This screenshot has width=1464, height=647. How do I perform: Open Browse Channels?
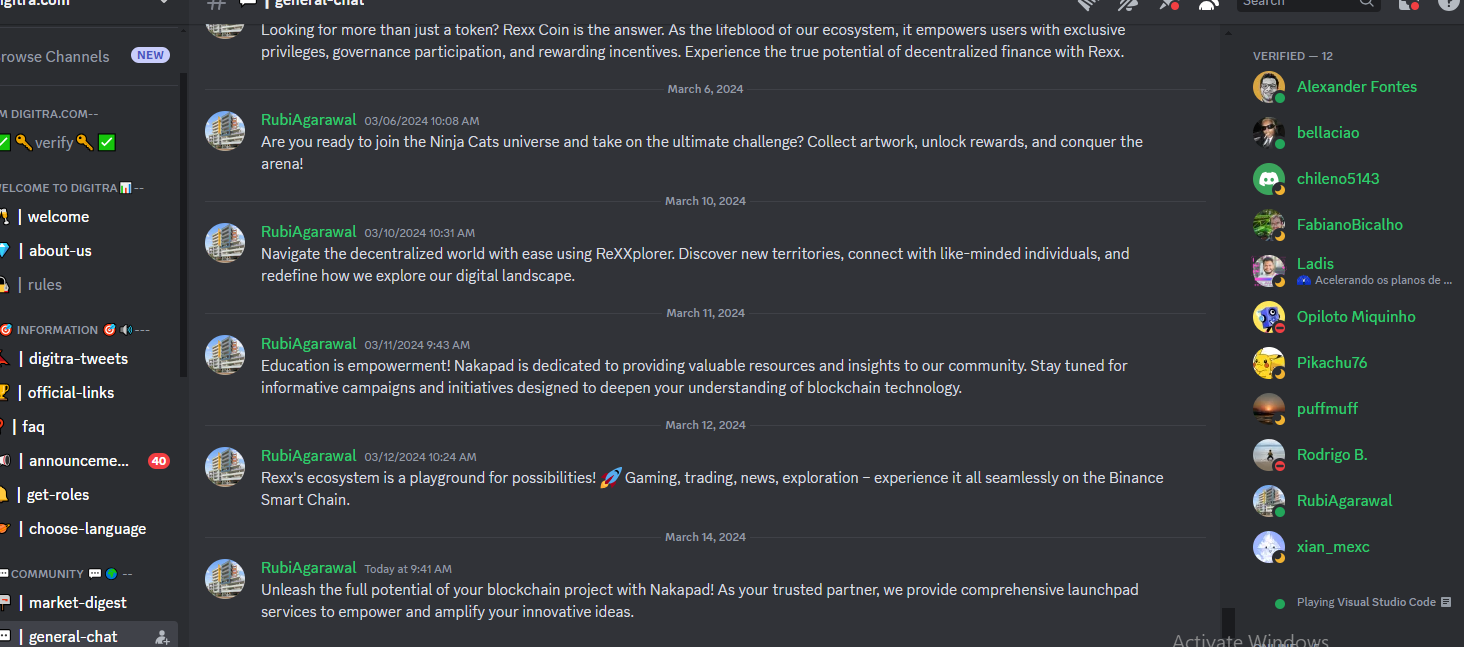tap(55, 57)
